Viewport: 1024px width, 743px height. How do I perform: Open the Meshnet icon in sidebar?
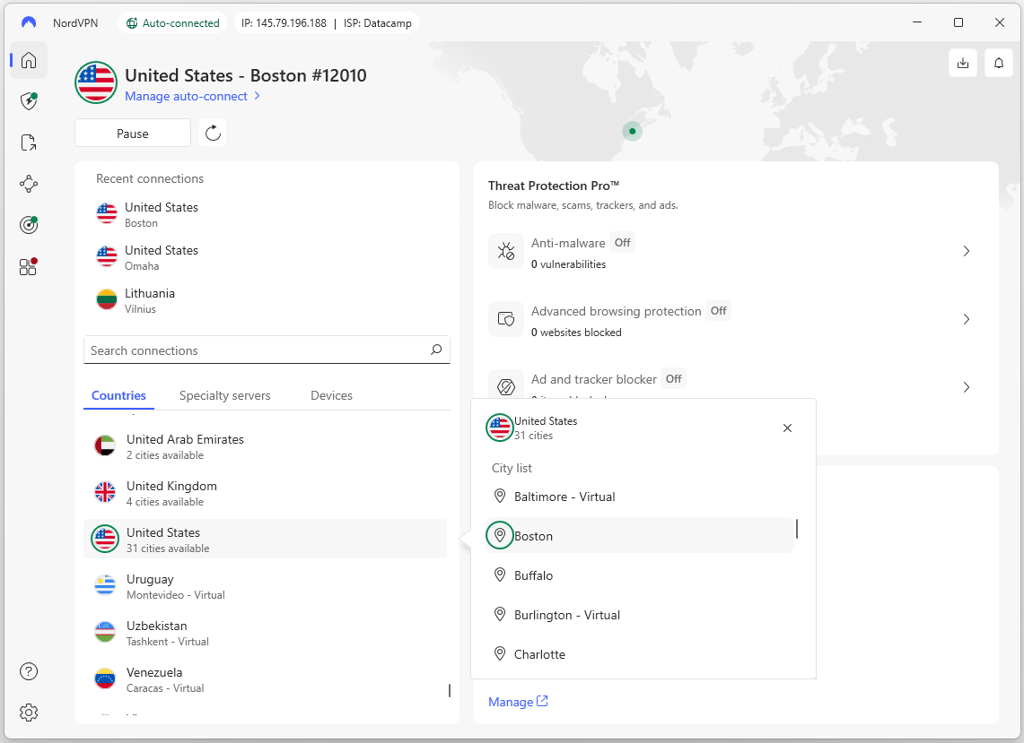[x=29, y=184]
